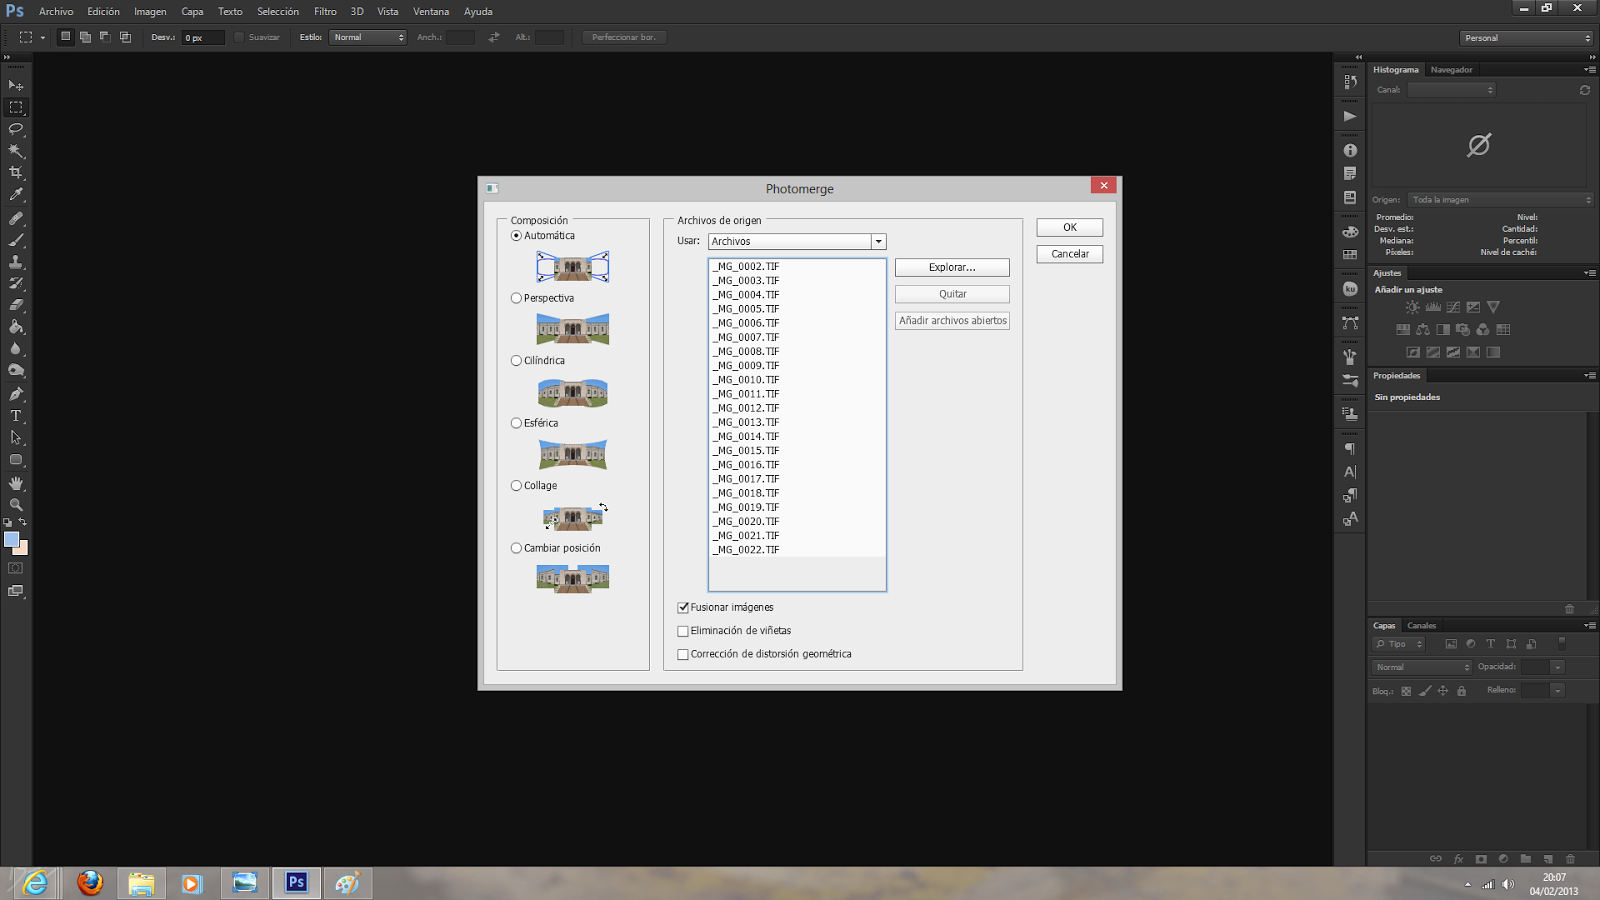This screenshot has height=900, width=1600.
Task: Select the Eyedropper tool
Action: [x=16, y=195]
